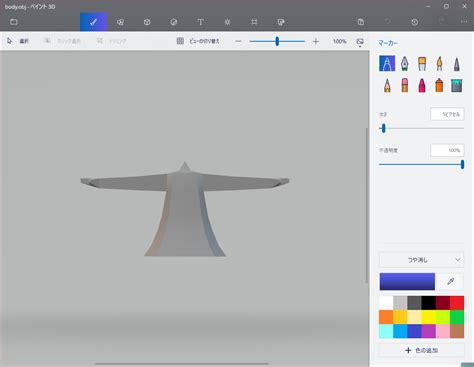Pick the white color swatch

tap(386, 303)
